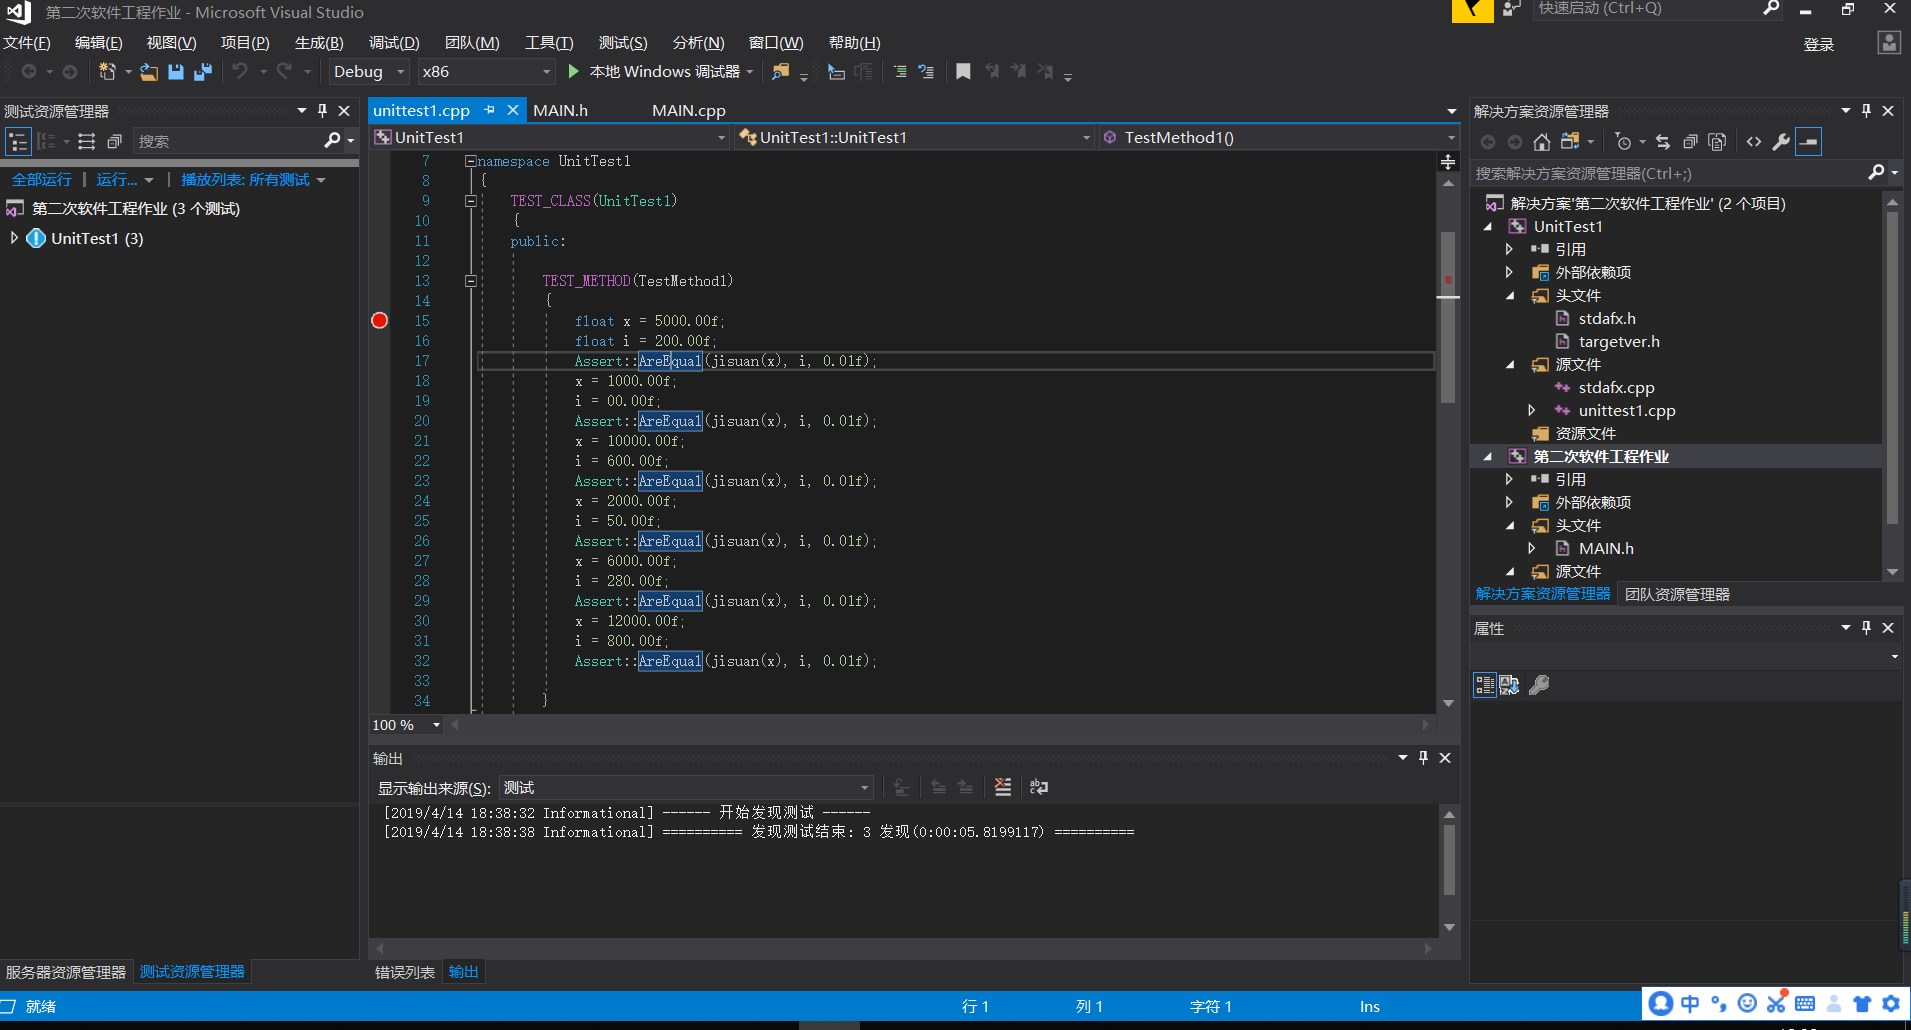
Task: Start the local Windows debugger (green play)
Action: point(573,71)
